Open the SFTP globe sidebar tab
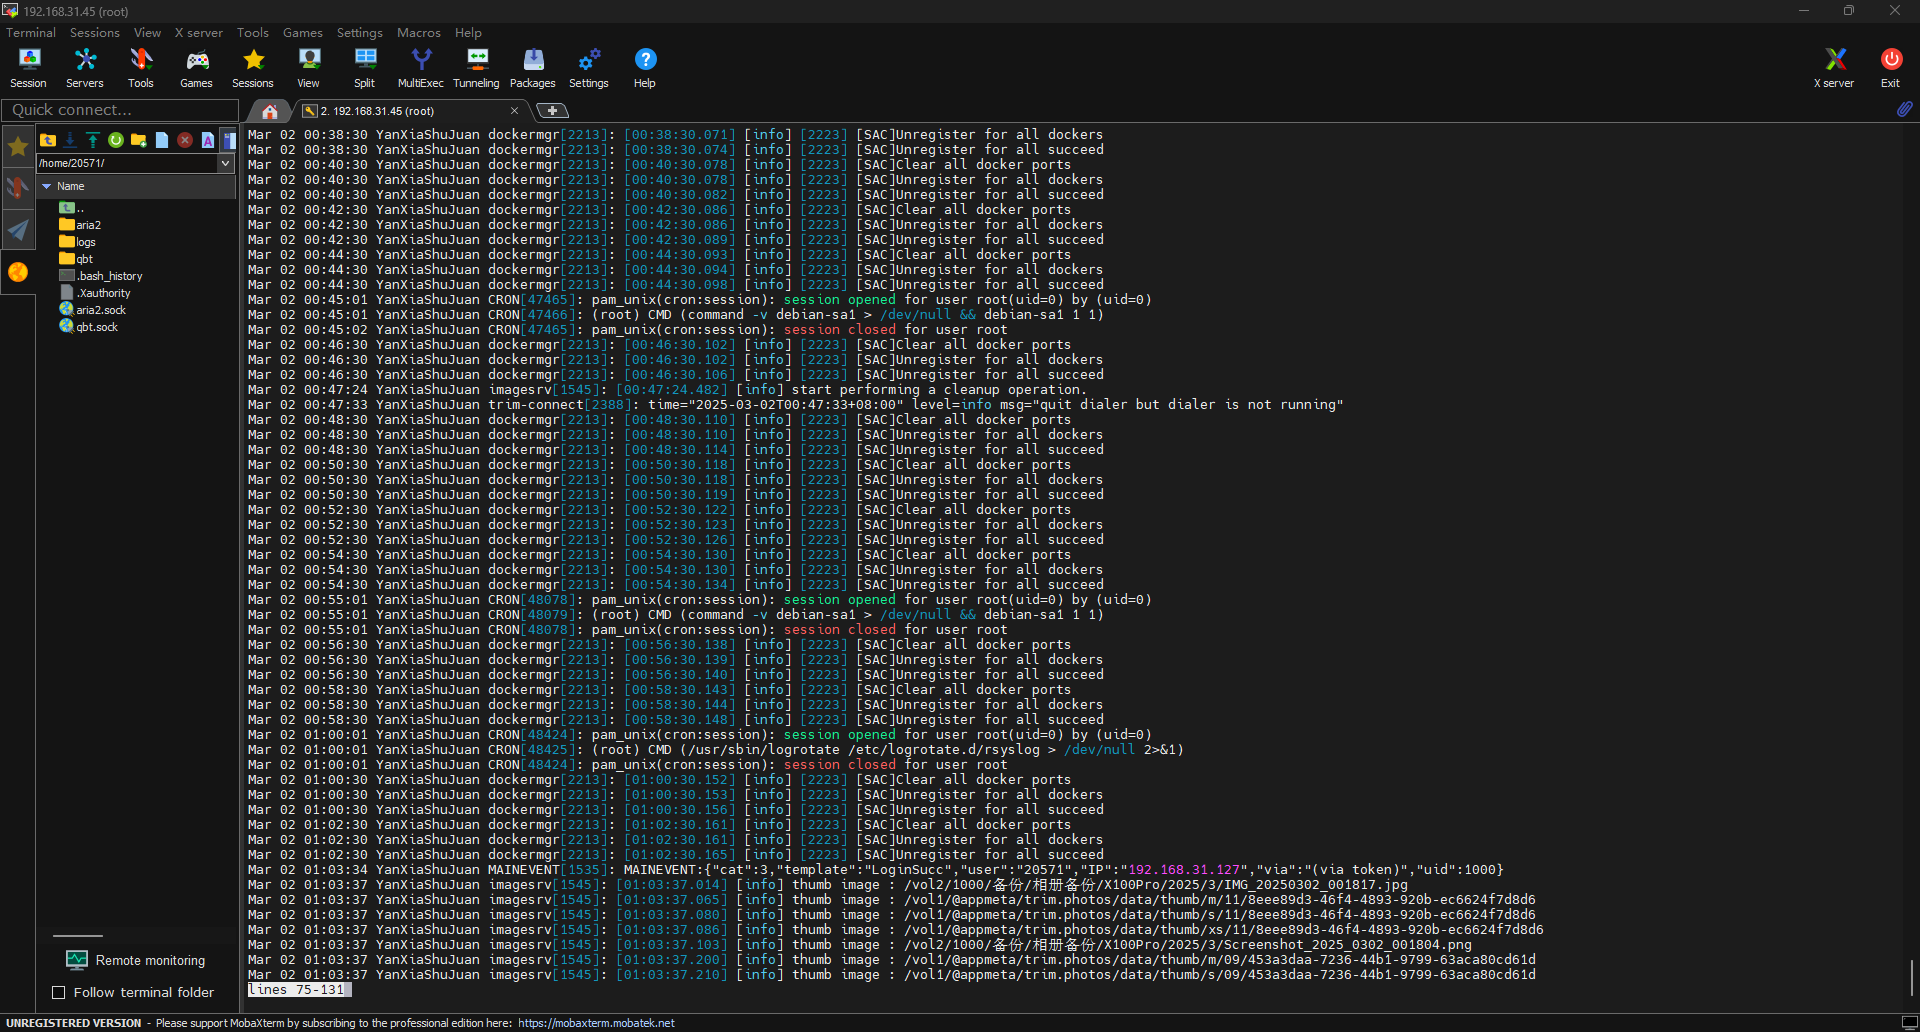This screenshot has height=1032, width=1920. 18,272
